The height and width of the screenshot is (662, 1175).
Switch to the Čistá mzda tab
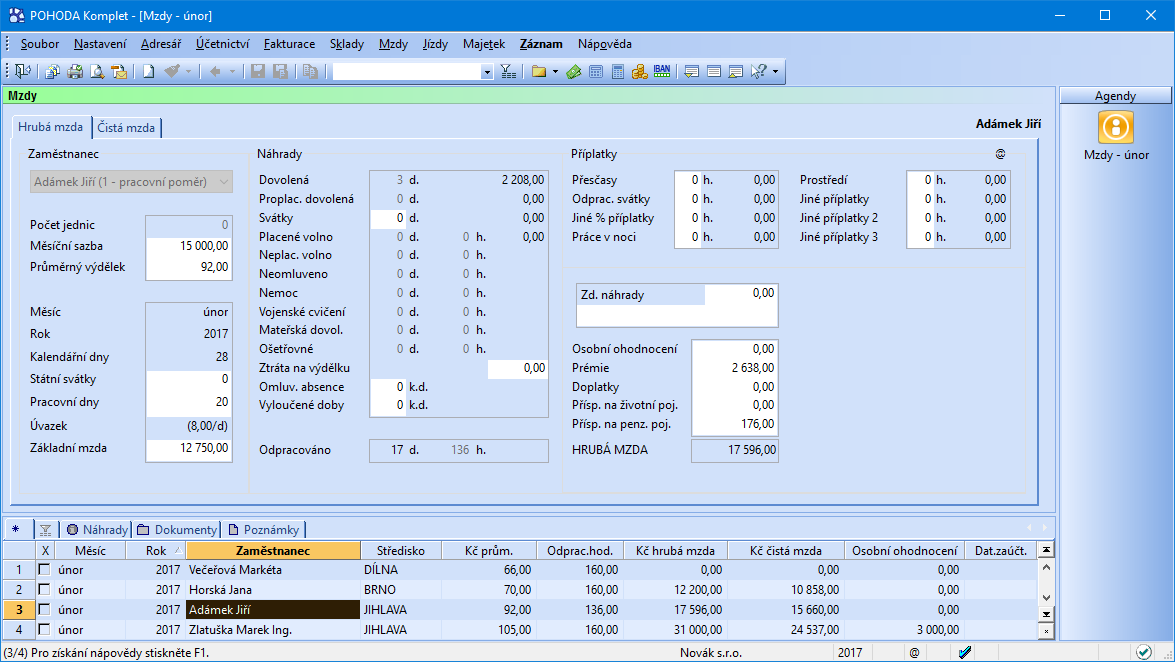(x=126, y=127)
